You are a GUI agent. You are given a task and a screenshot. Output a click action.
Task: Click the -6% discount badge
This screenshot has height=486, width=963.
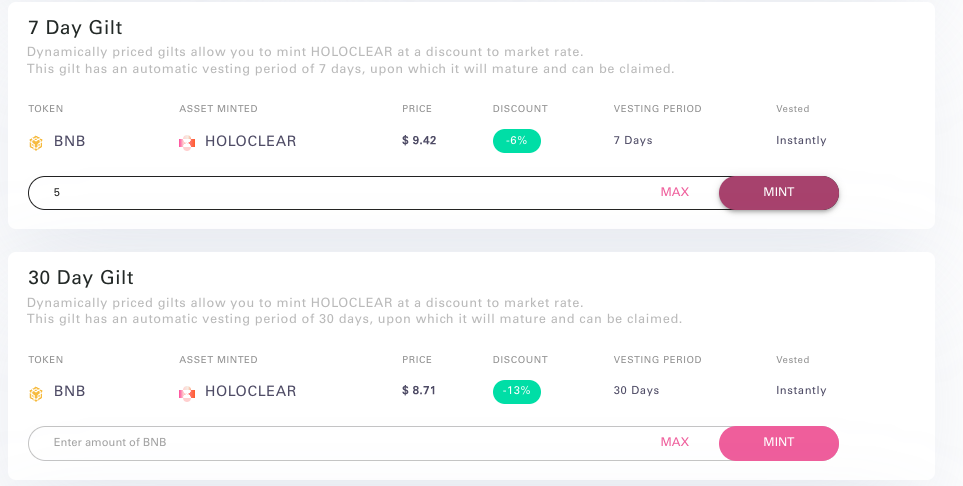[x=517, y=141]
